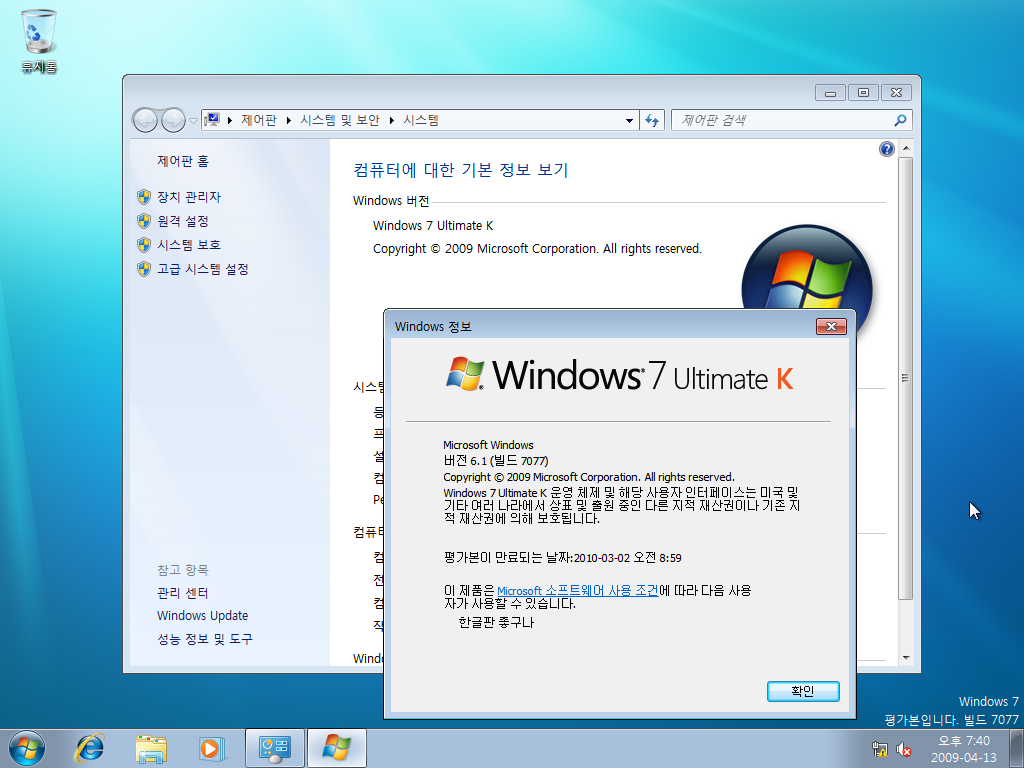
Task: Click the licensed user name 한글판 좋구나
Action: tap(496, 622)
